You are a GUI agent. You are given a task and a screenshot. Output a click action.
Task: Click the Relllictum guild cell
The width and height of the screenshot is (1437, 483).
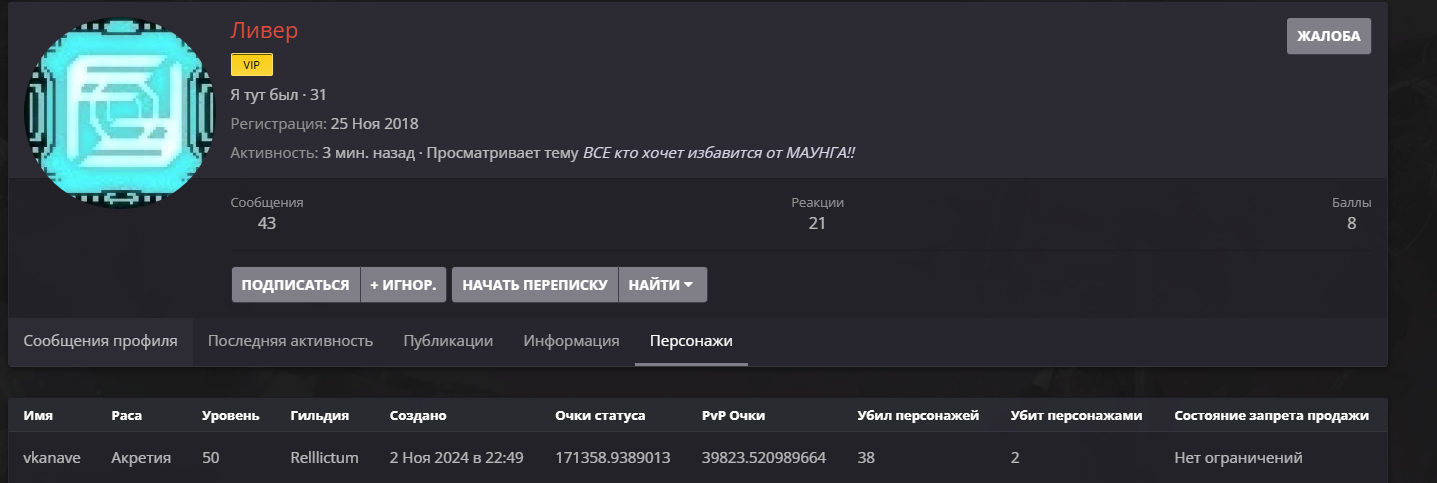(324, 458)
